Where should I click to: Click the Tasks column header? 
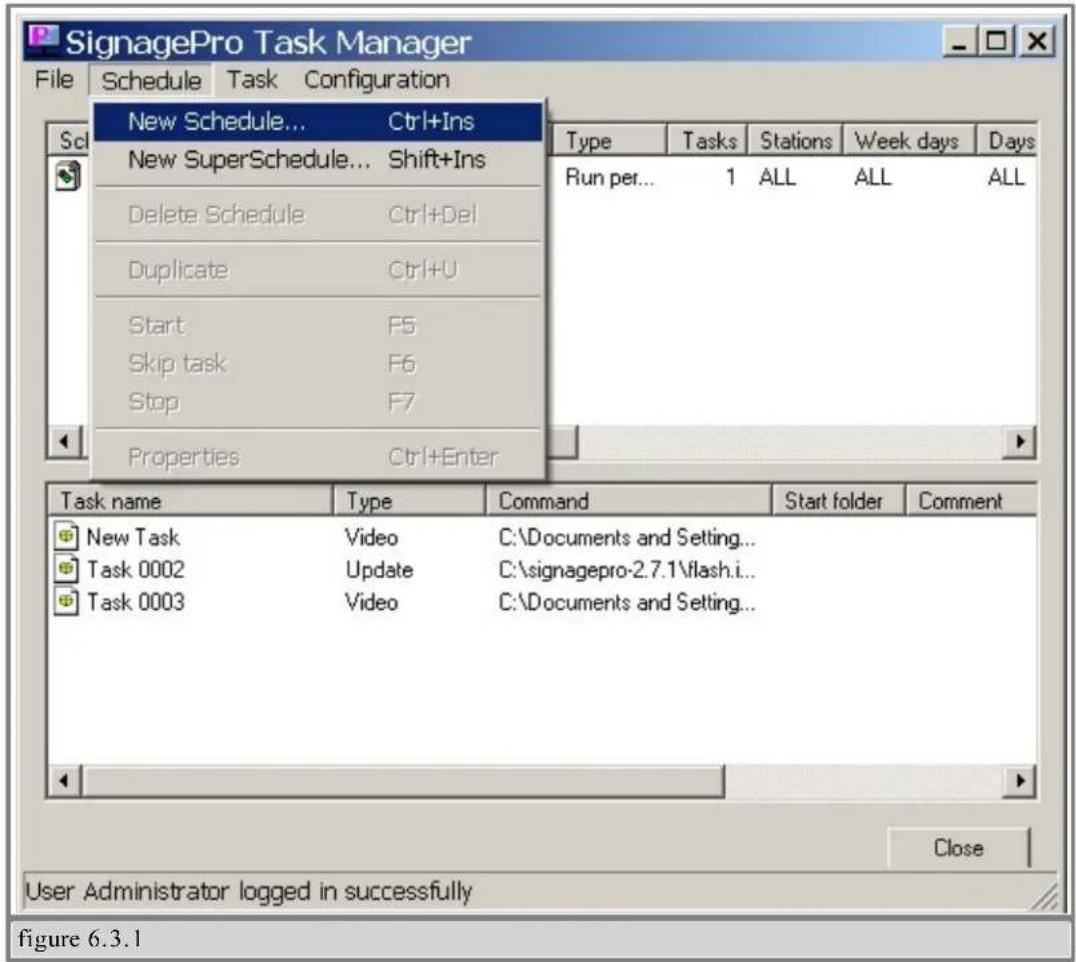pos(708,141)
